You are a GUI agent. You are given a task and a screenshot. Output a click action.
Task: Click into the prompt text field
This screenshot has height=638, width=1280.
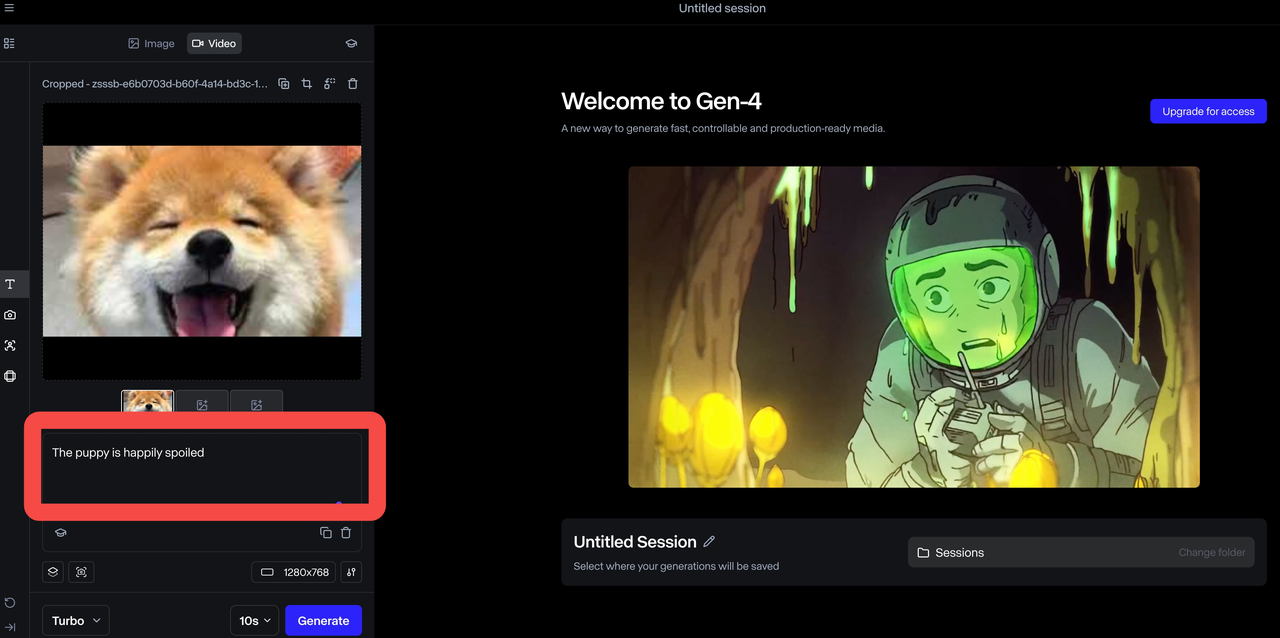click(x=202, y=468)
